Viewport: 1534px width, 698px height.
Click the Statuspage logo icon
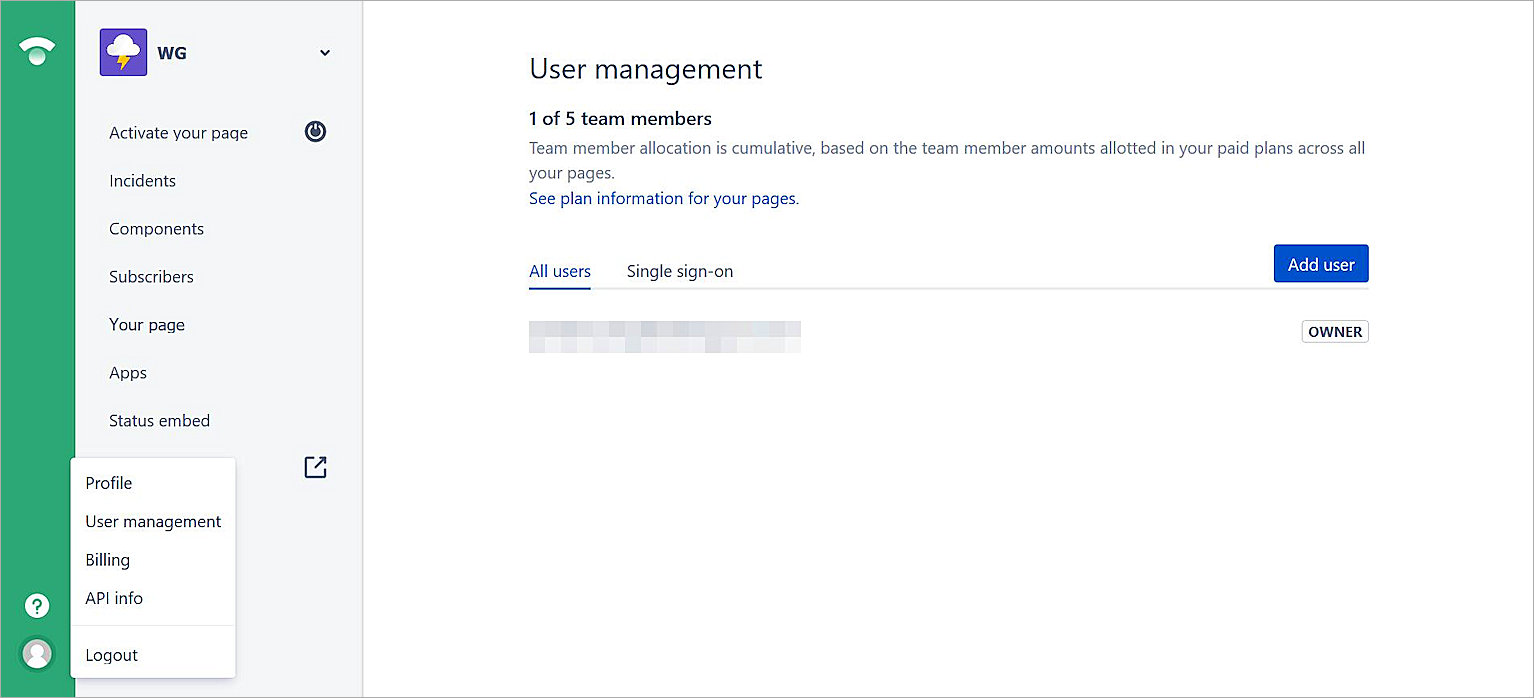[x=37, y=52]
